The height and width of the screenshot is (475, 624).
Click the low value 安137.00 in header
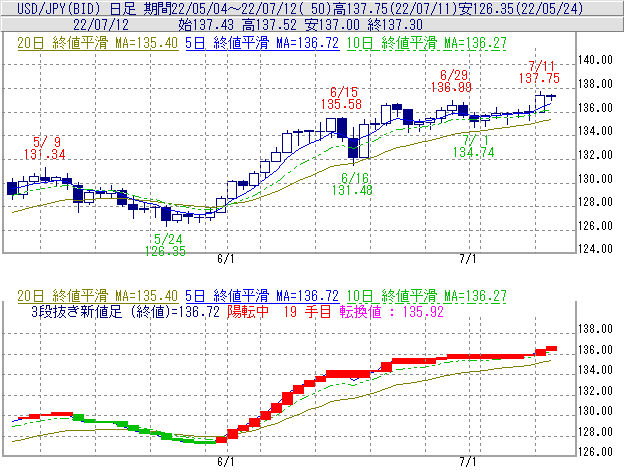(x=332, y=25)
